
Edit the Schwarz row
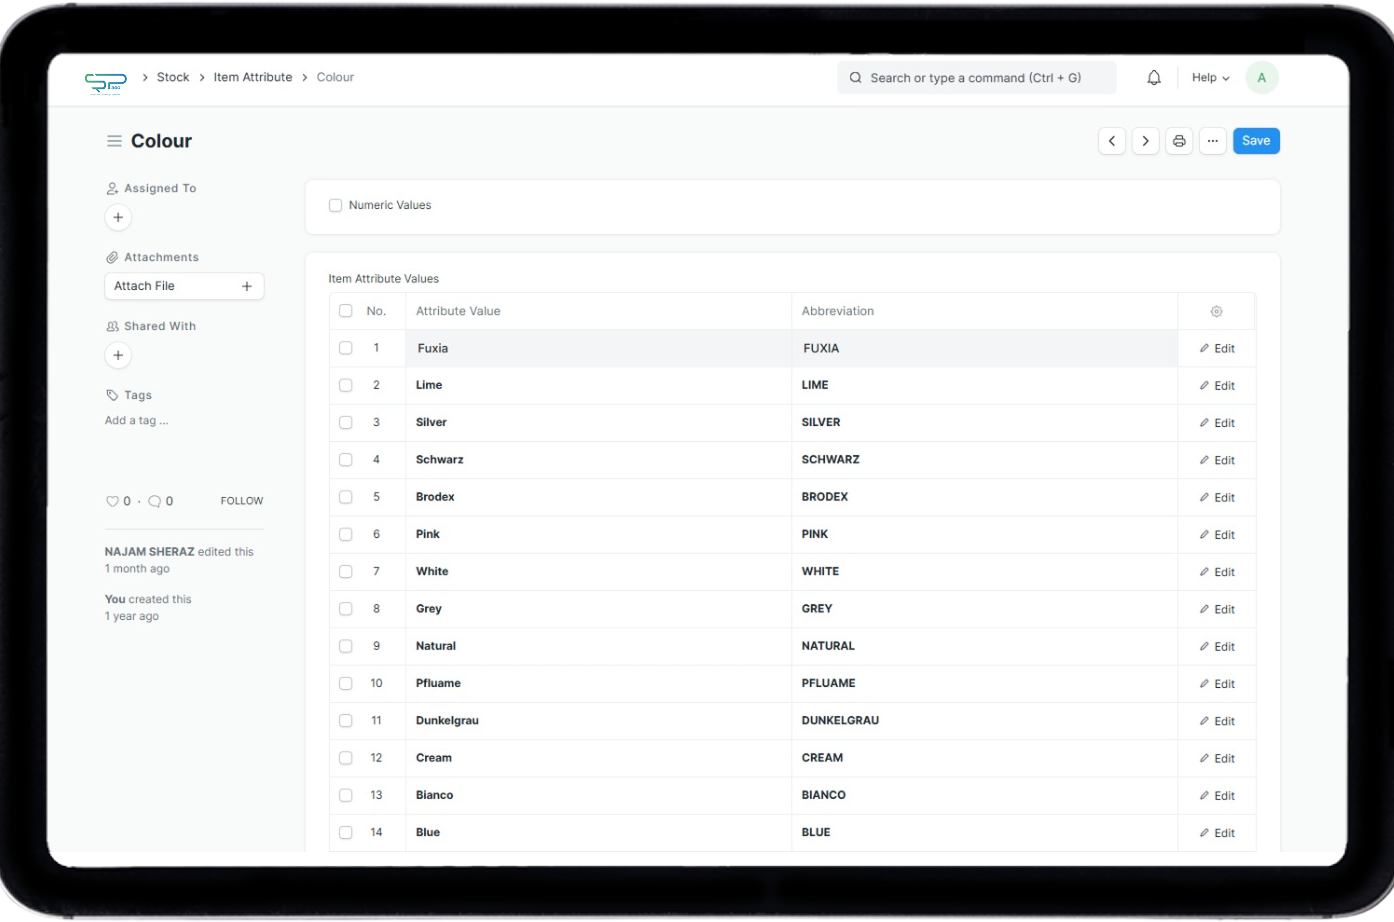point(1217,460)
